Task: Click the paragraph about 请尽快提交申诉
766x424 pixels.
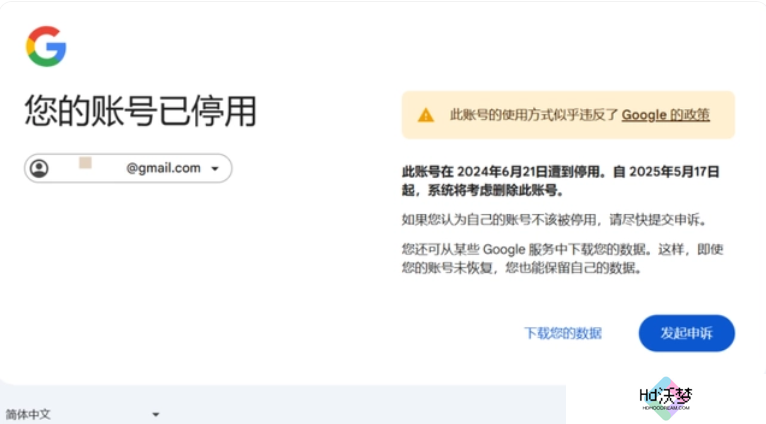Action: tap(560, 219)
